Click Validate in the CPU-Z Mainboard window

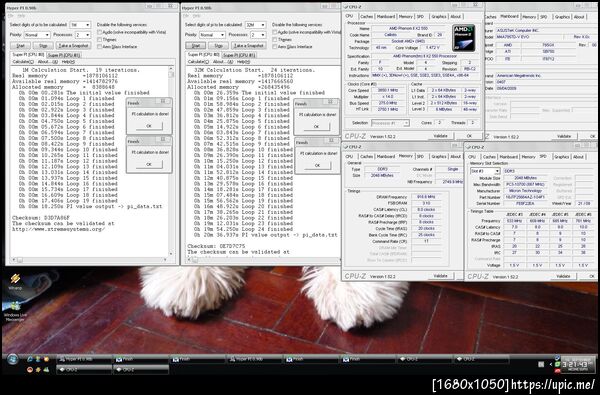(x=564, y=136)
